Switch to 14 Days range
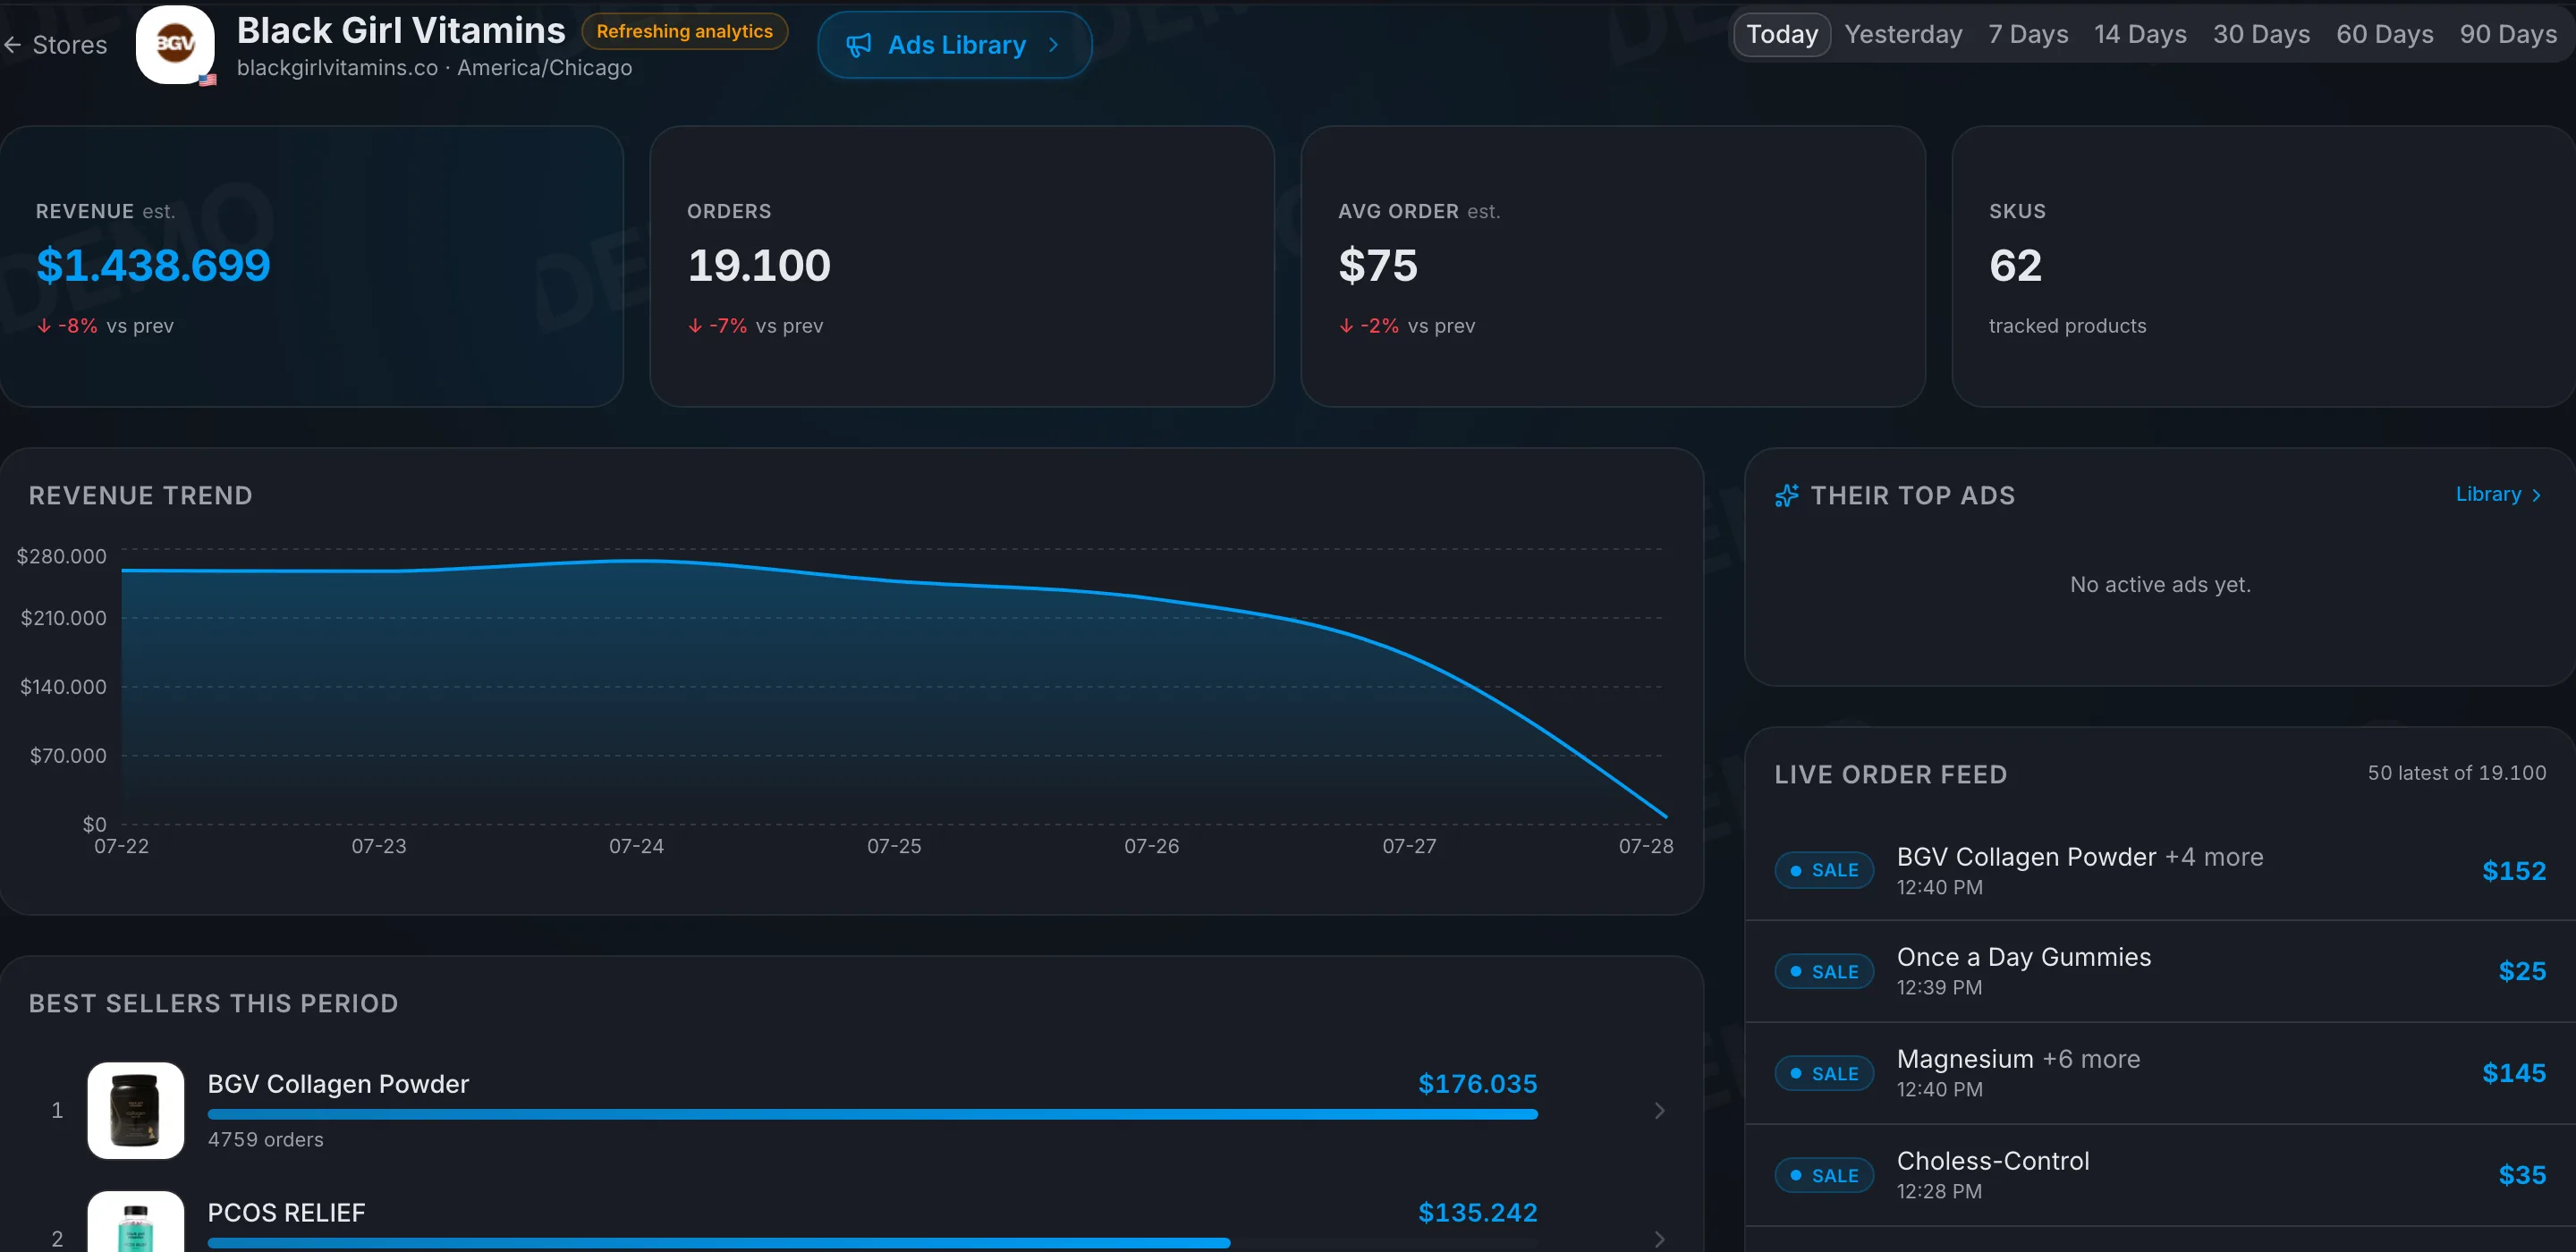The width and height of the screenshot is (2576, 1252). pos(2140,34)
